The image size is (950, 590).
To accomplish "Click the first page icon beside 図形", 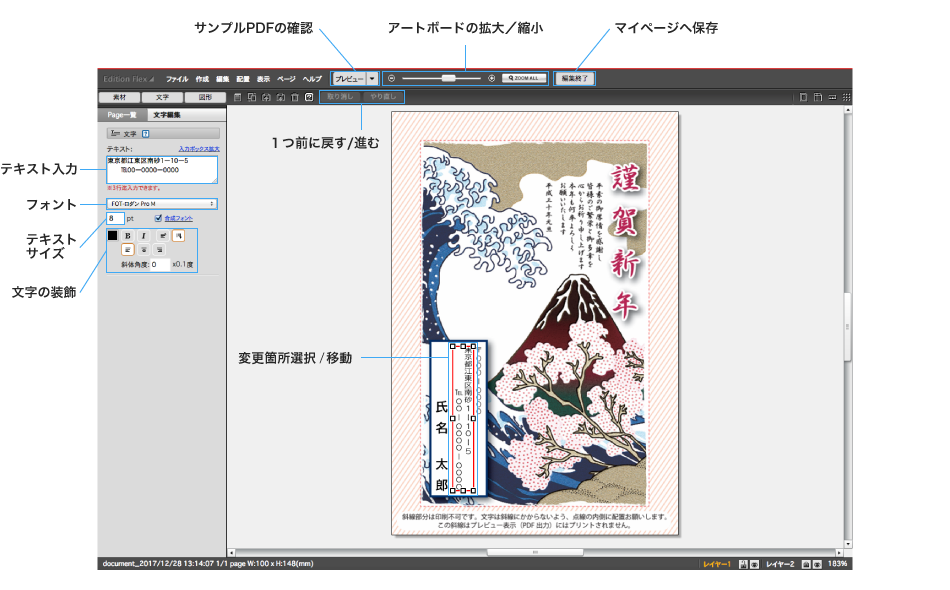I will [x=238, y=97].
